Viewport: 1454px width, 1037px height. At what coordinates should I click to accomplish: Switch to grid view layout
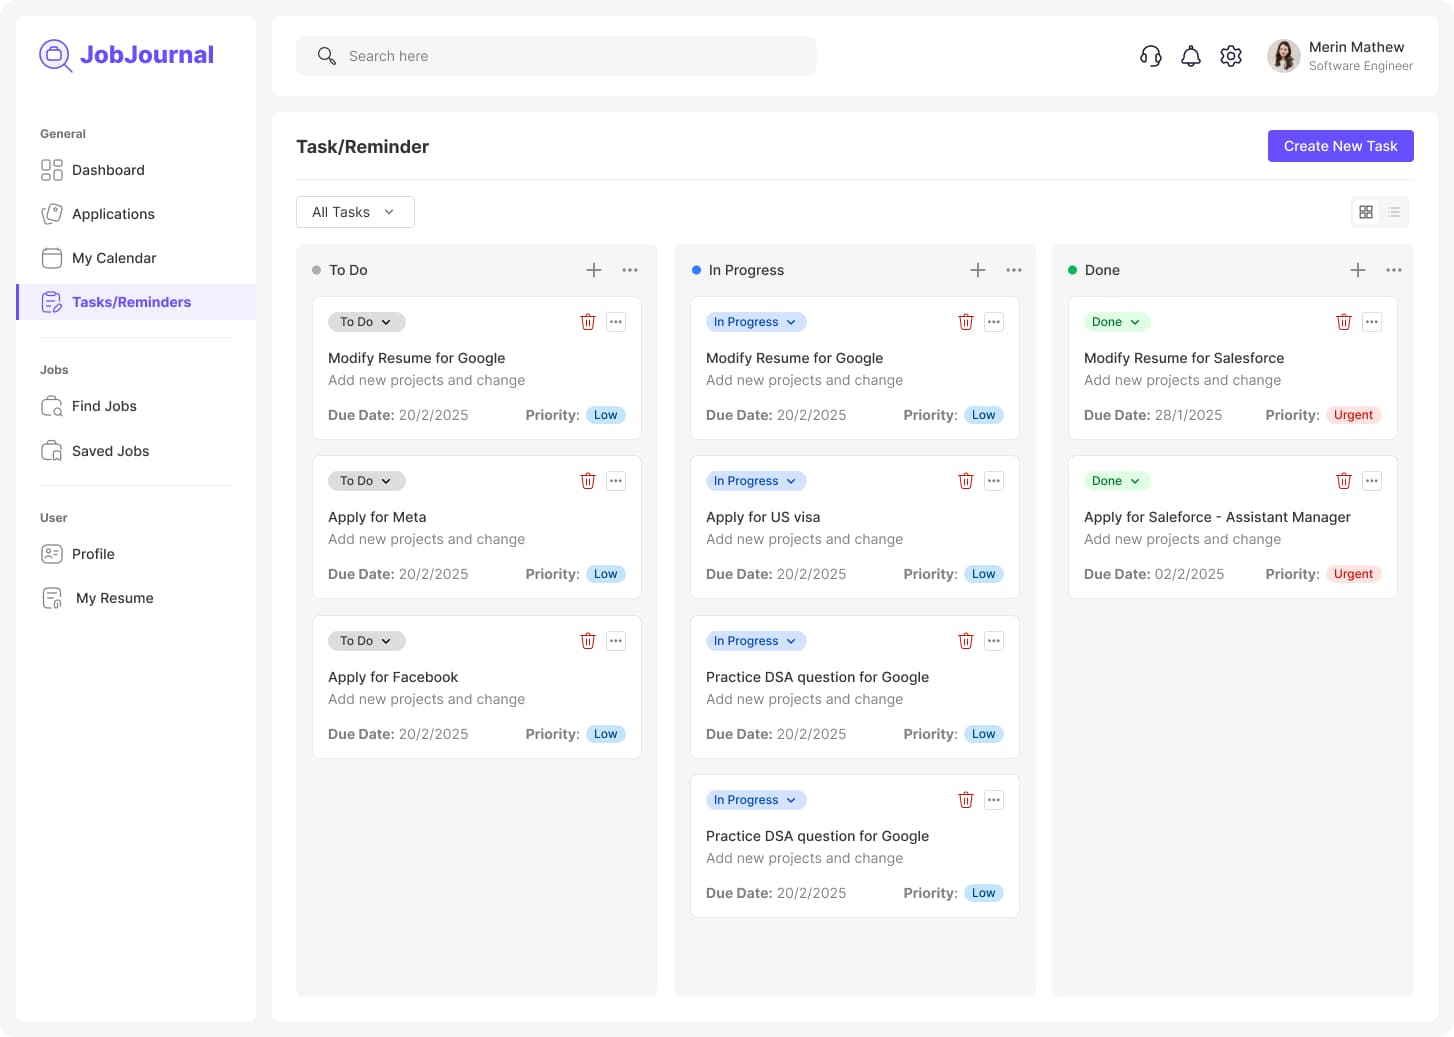click(x=1366, y=212)
